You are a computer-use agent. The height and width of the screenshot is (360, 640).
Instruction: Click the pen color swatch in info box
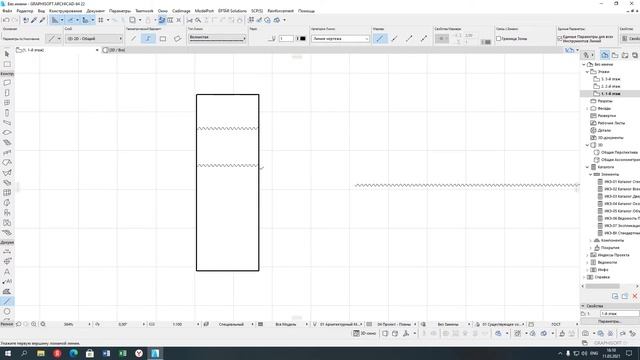coord(302,38)
